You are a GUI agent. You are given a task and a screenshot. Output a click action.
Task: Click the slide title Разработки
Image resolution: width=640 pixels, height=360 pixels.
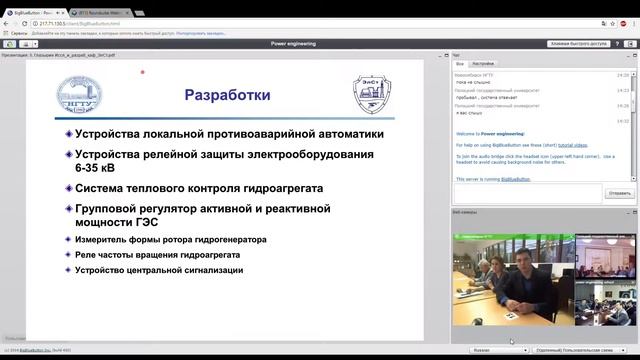point(227,95)
